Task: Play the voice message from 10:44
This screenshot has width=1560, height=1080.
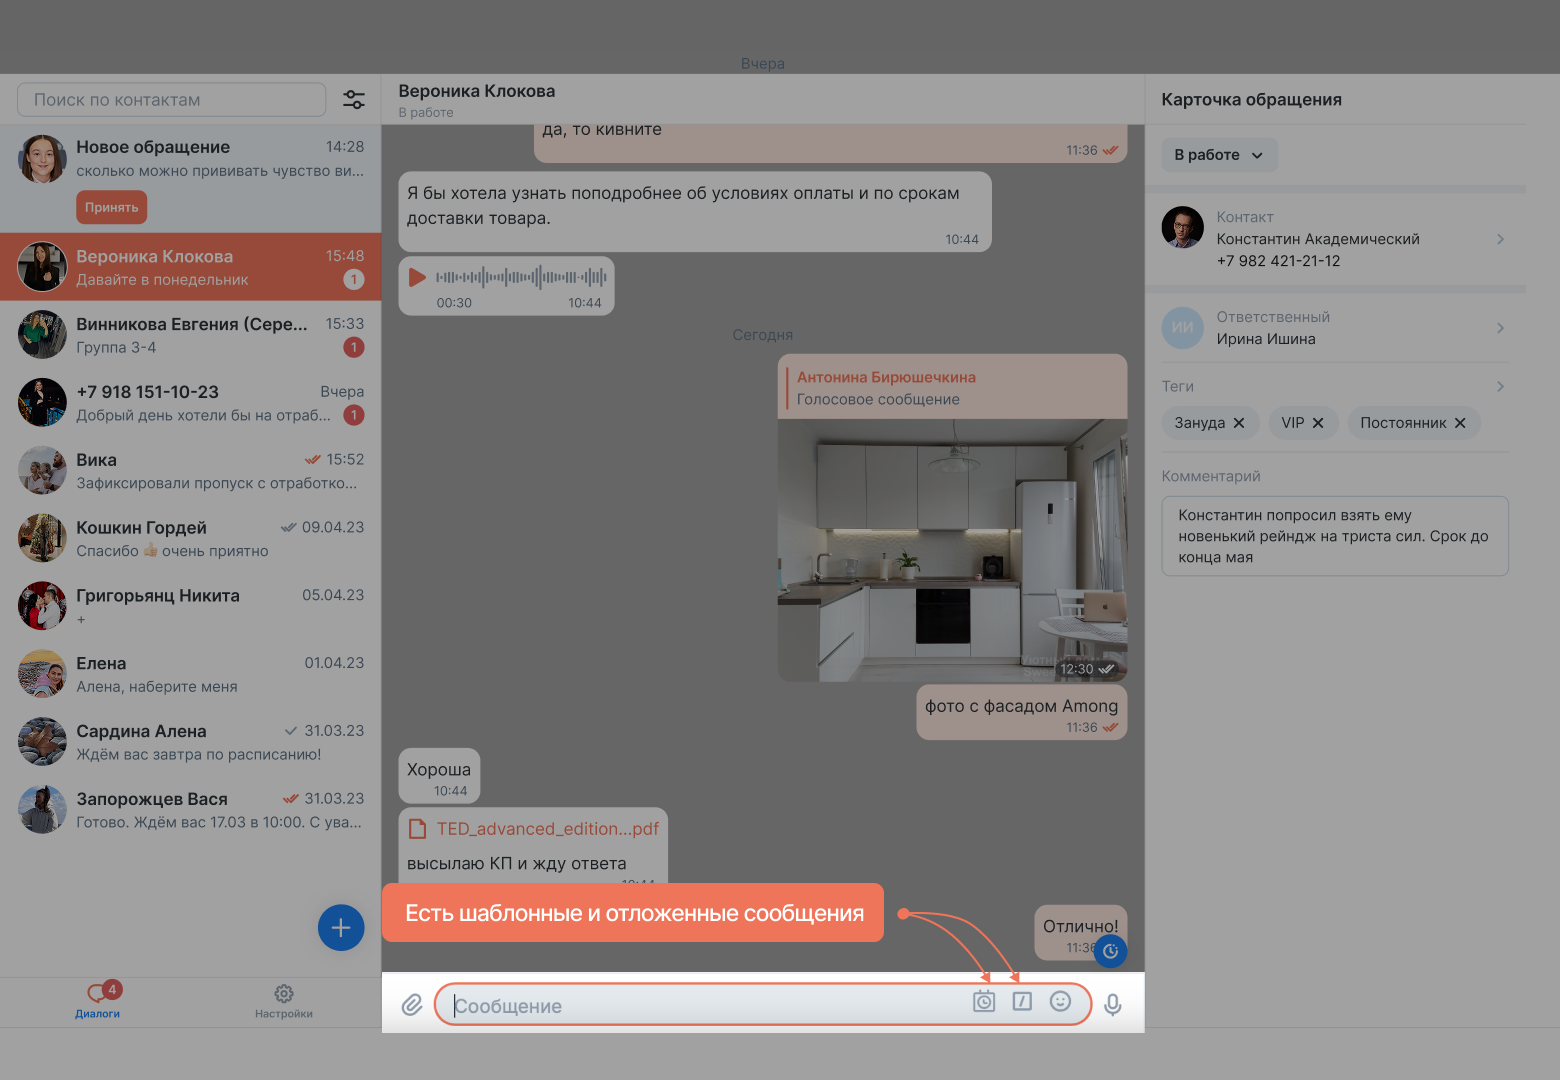Action: click(419, 277)
